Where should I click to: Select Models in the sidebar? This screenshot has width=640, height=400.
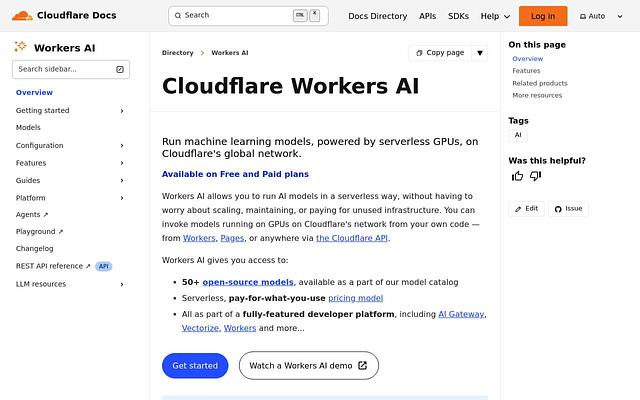(28, 128)
